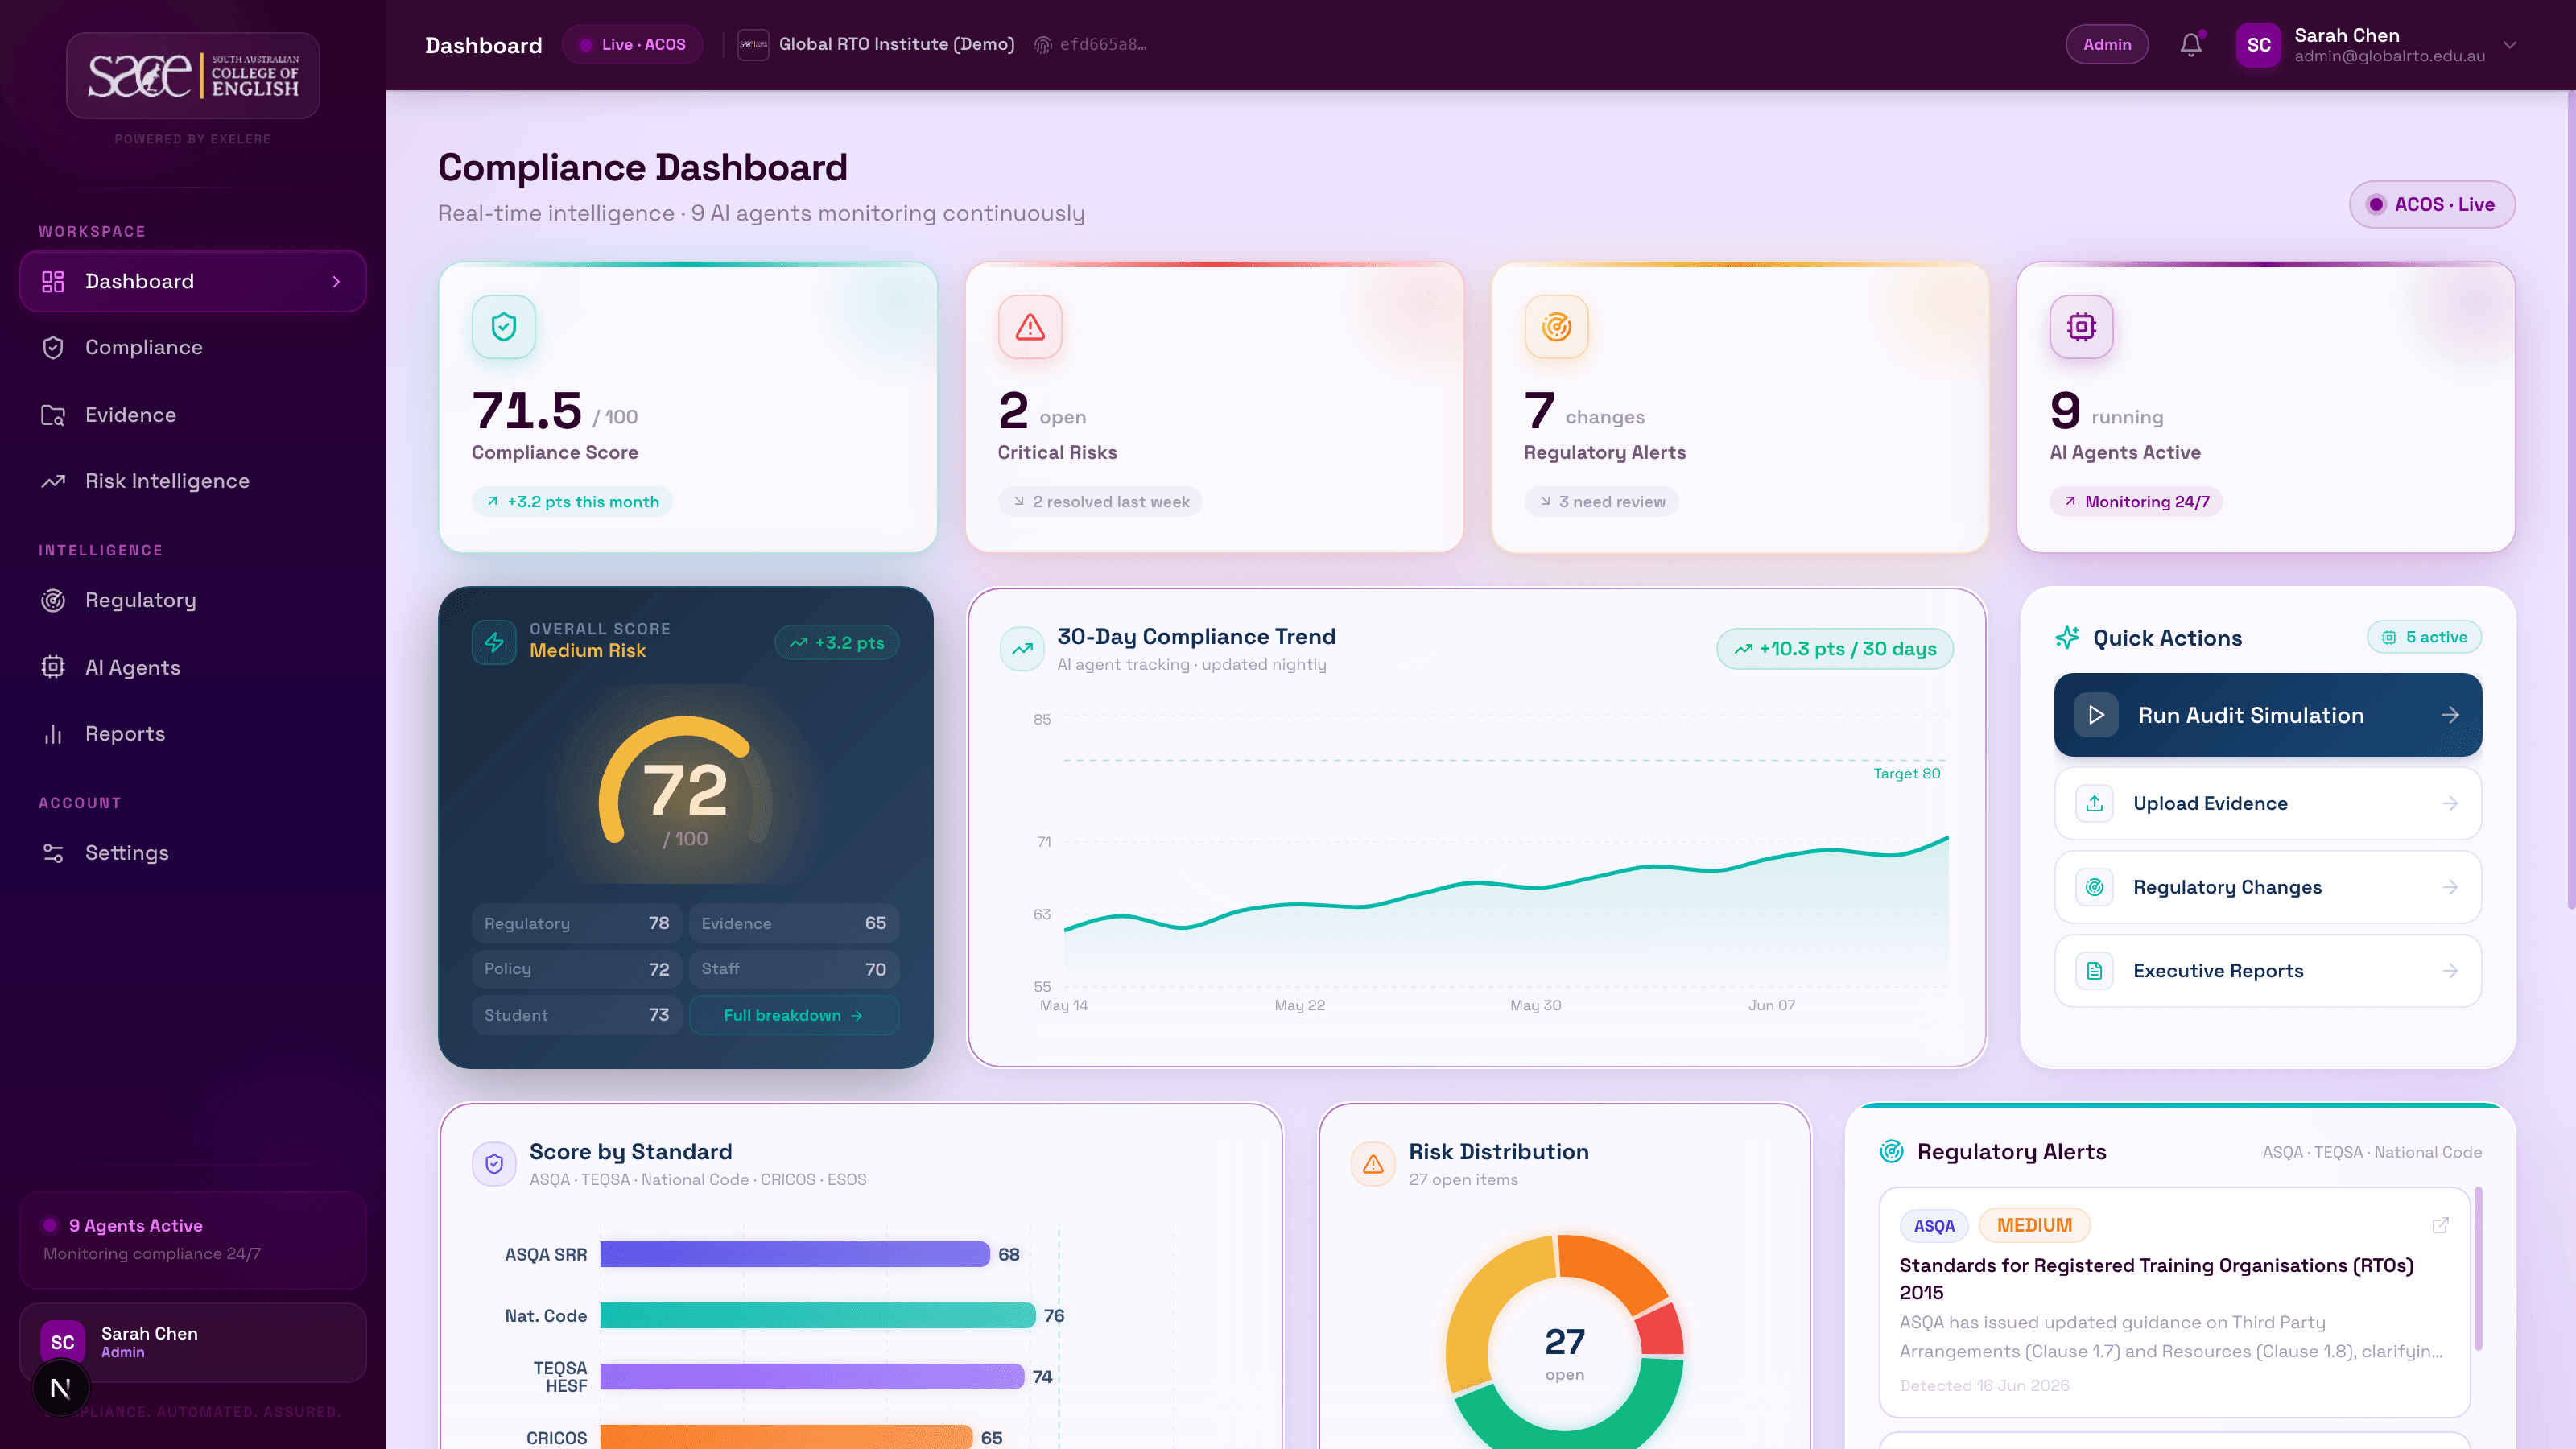Click the 3 need review tag
Screen dimensions: 2576x1449
(1601, 502)
